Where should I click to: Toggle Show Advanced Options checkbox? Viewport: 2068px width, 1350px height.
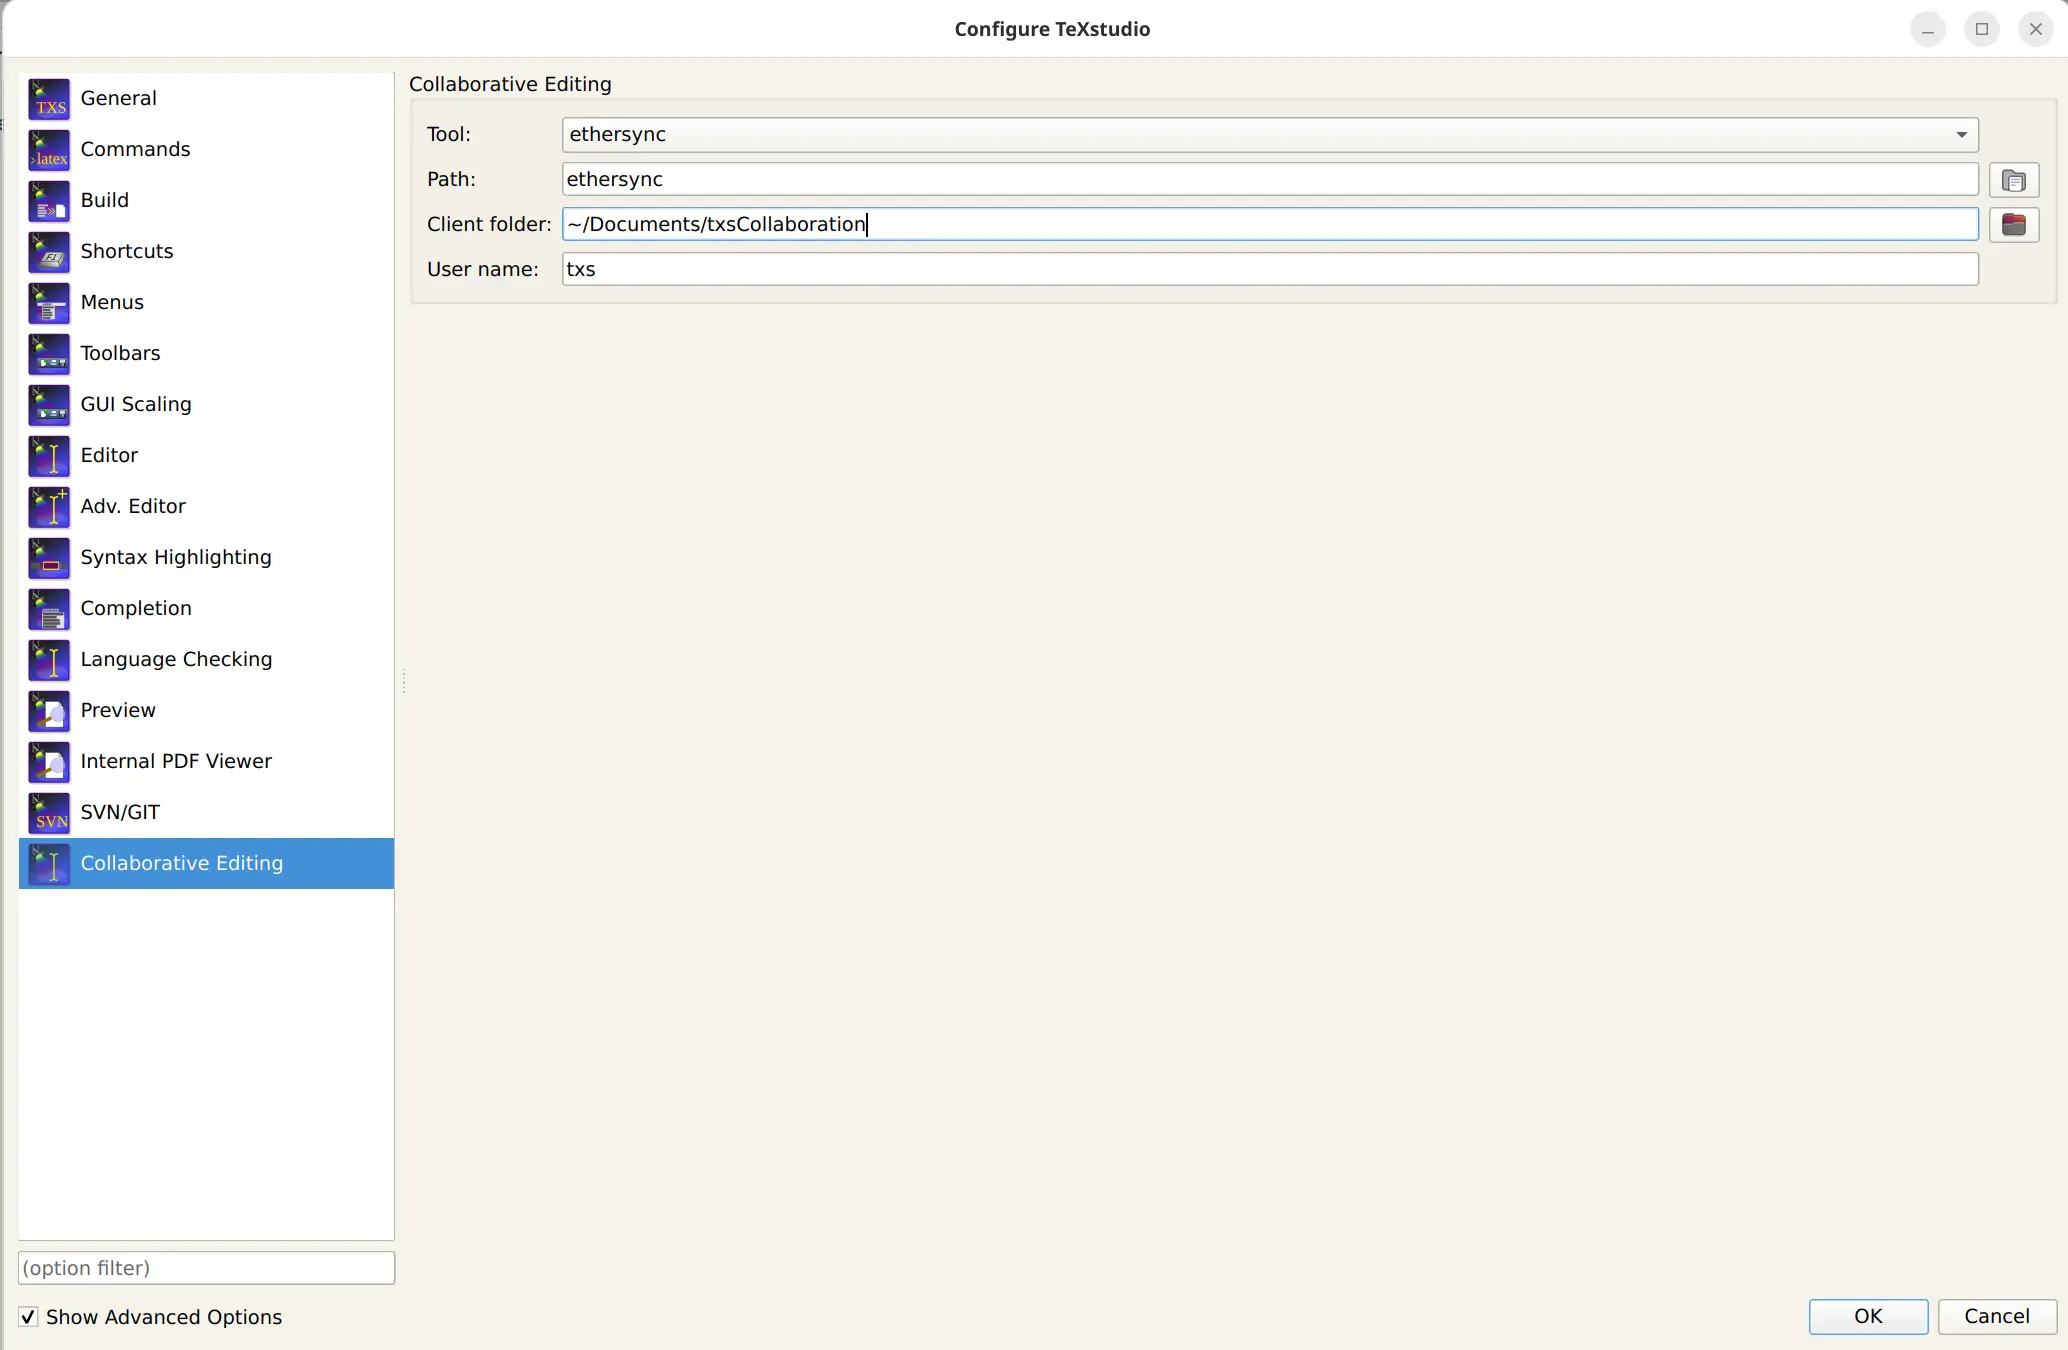pyautogui.click(x=28, y=1316)
